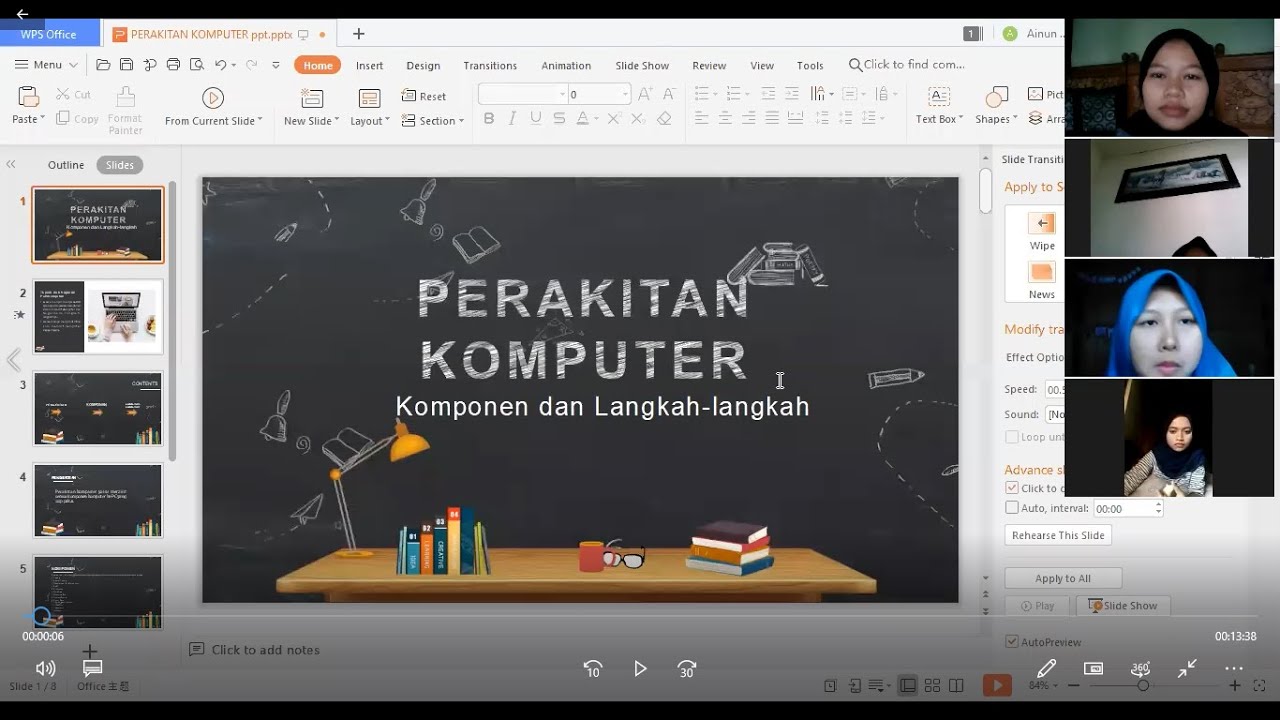The height and width of the screenshot is (720, 1280).
Task: Open the Outline pane tab
Action: pyautogui.click(x=66, y=165)
